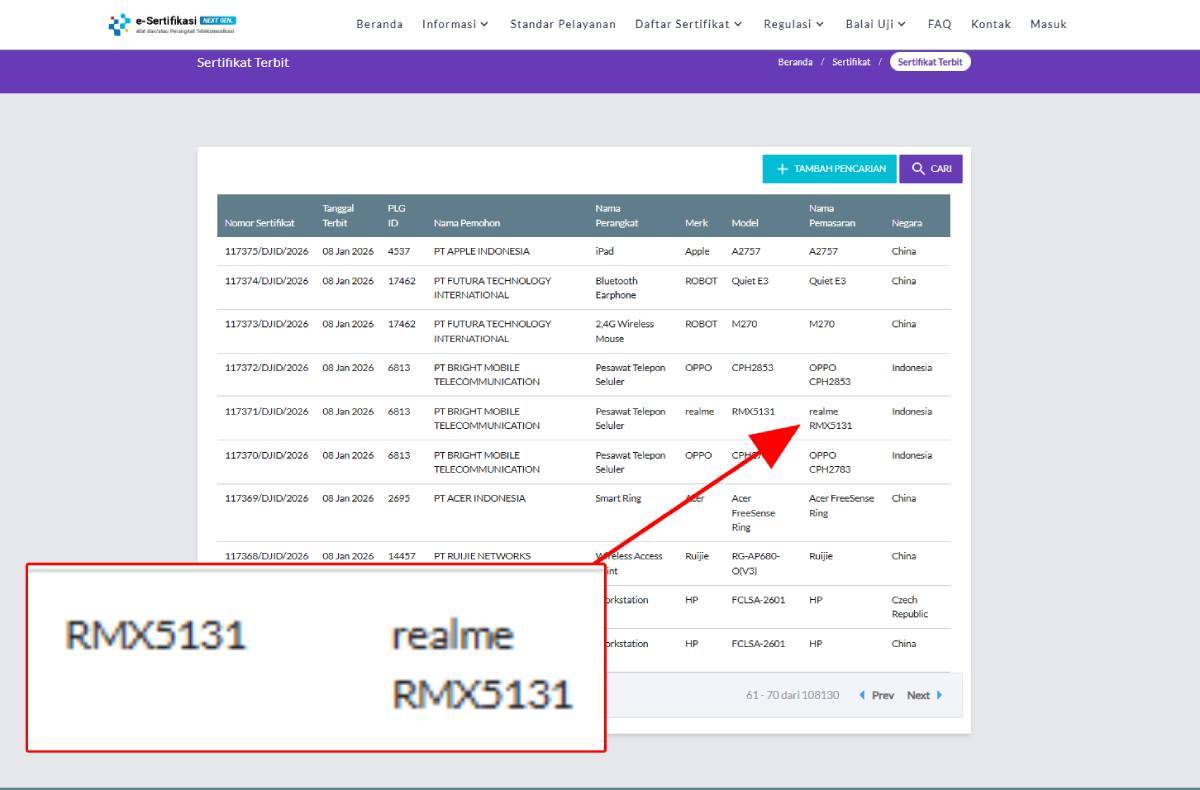This screenshot has height=790, width=1200.
Task: Expand the Regulasi dropdown menu
Action: [794, 24]
